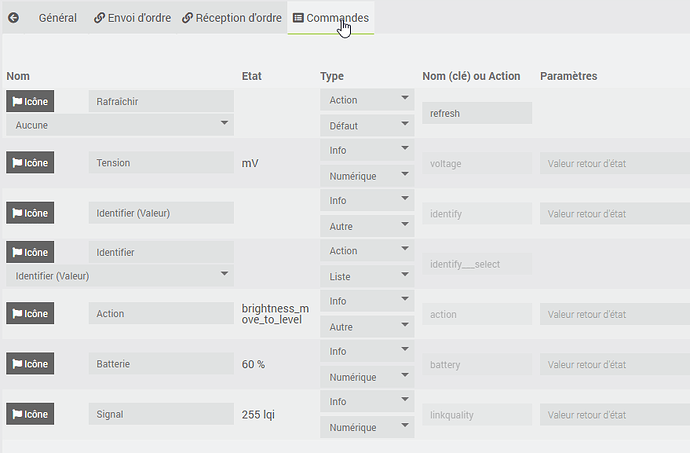
Task: Pick an icon for the Action command
Action: coord(30,313)
